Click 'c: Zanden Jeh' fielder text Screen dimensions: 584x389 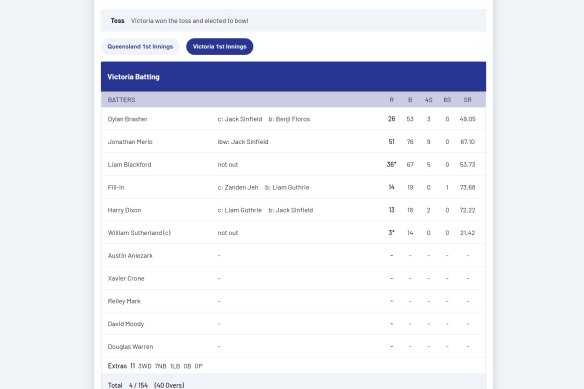pos(238,187)
